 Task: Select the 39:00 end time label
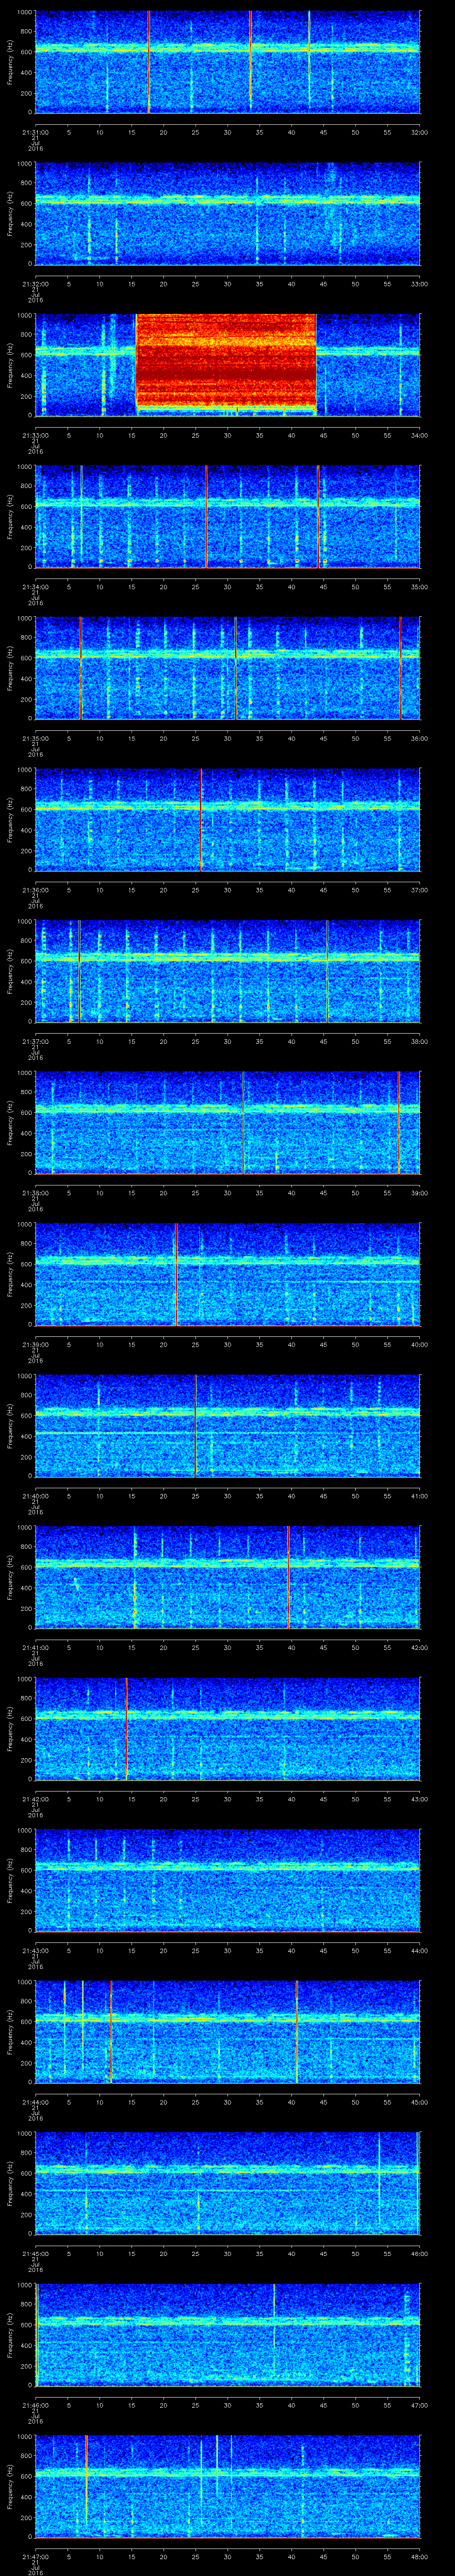tap(419, 1192)
